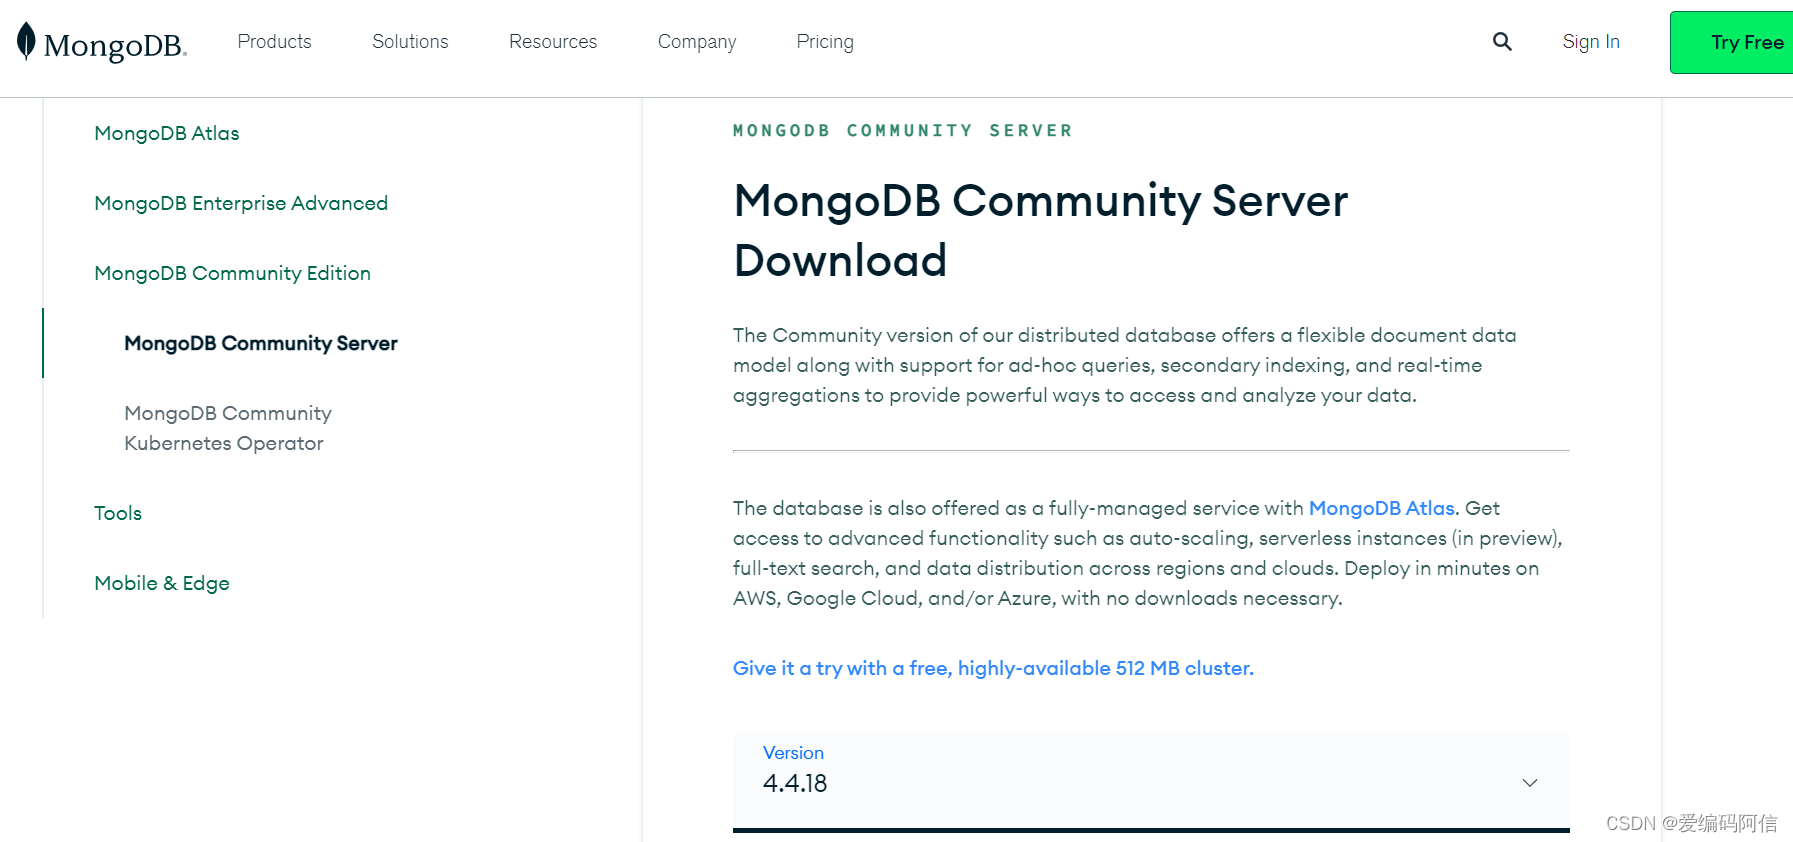
Task: Open the Products menu
Action: pyautogui.click(x=274, y=42)
